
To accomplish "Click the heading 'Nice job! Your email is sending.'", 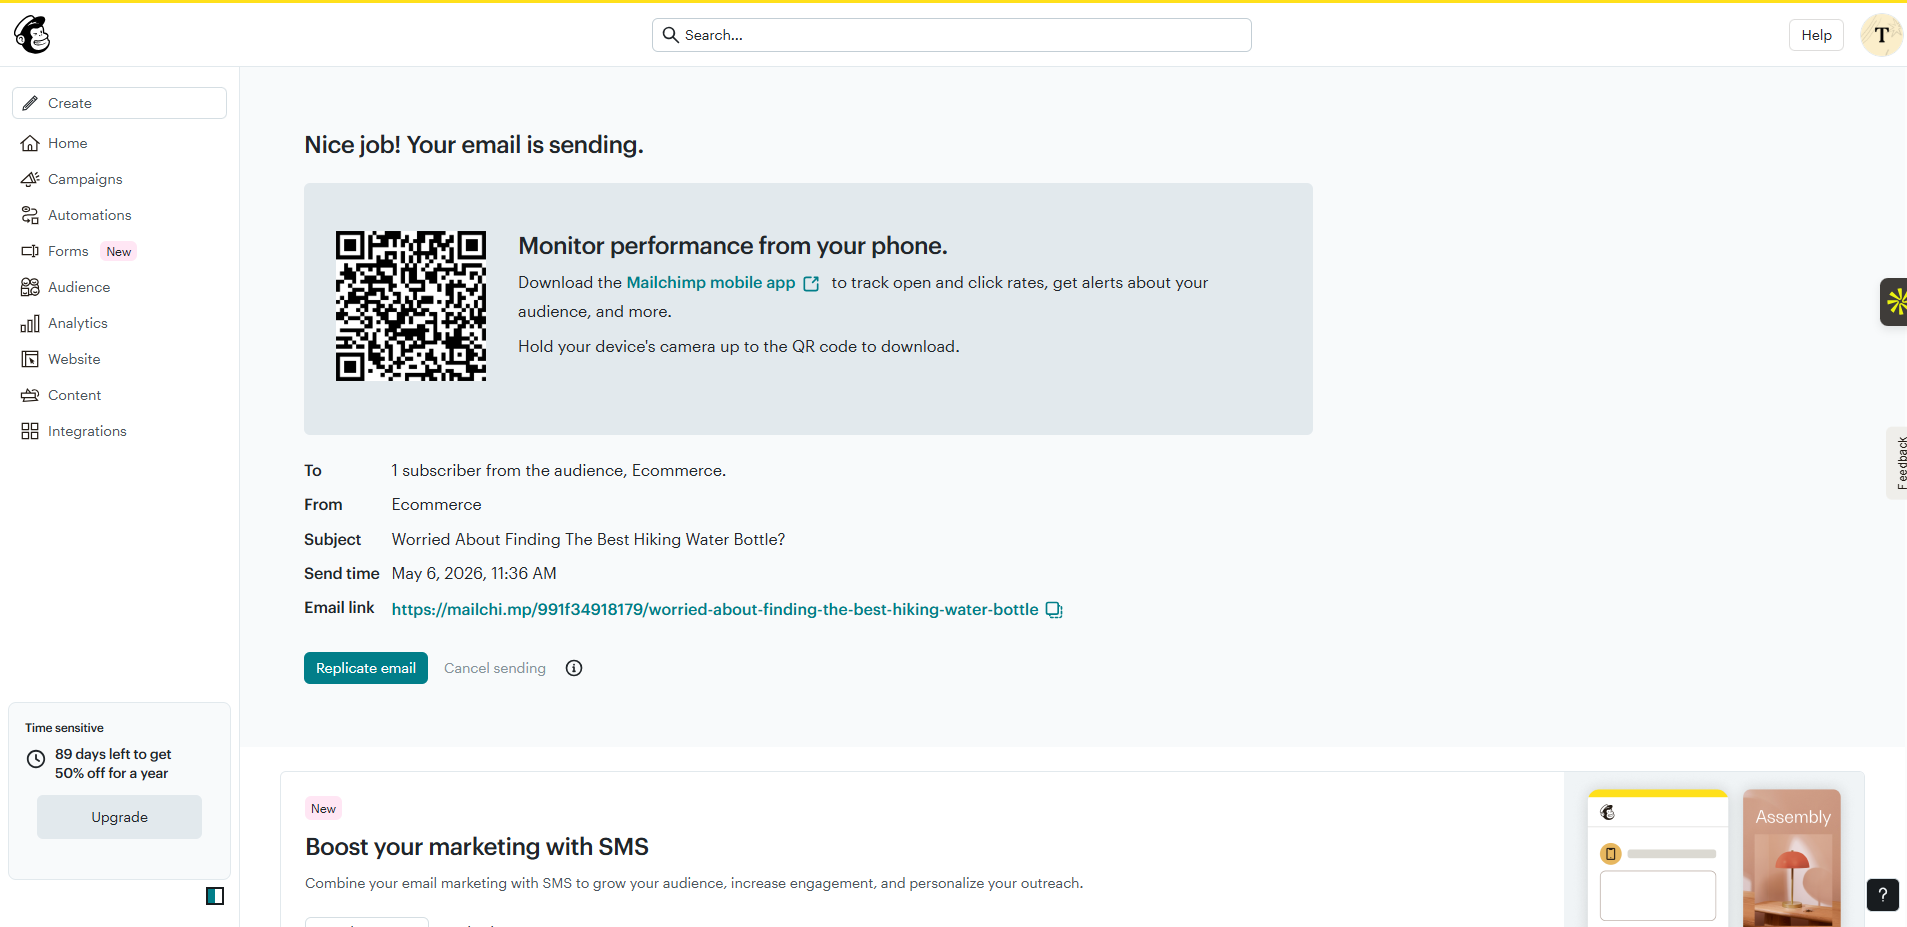I will tap(474, 145).
